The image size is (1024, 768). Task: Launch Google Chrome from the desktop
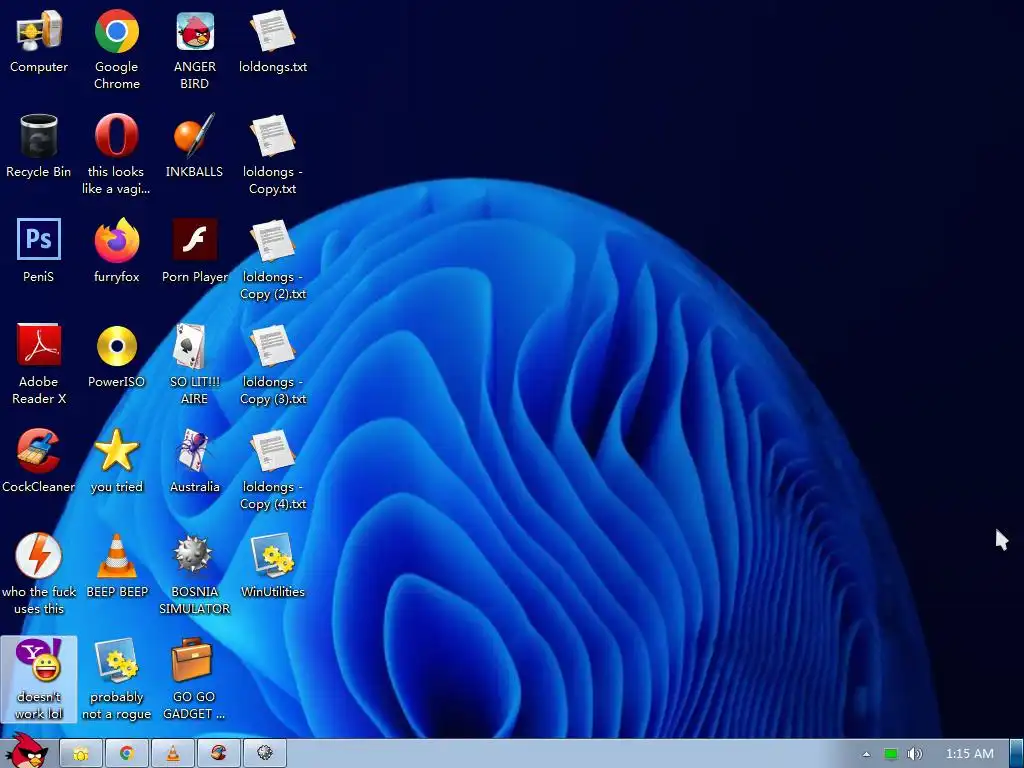pos(116,49)
